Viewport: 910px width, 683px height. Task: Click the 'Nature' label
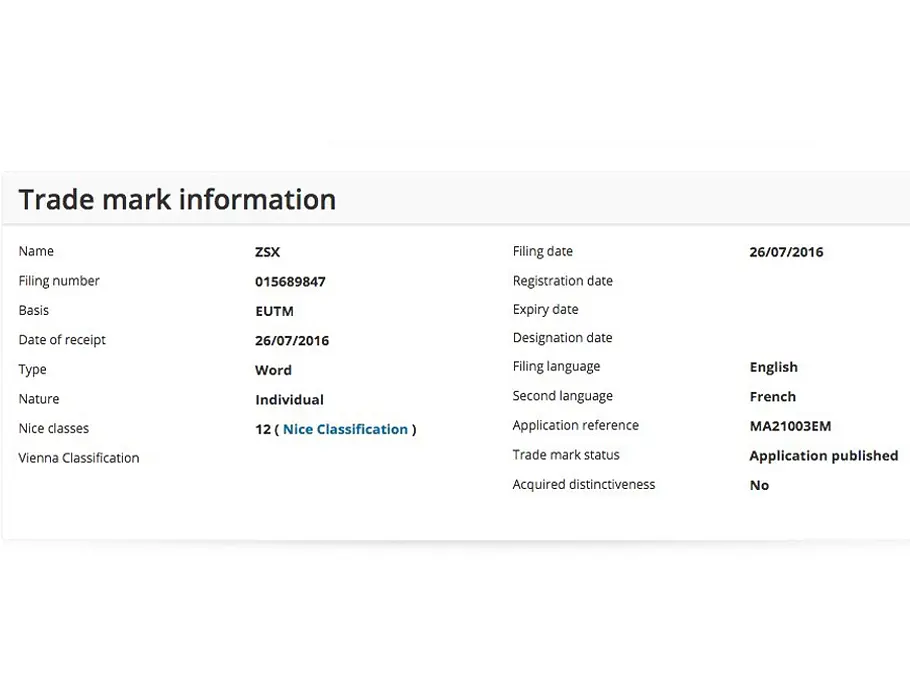[39, 399]
